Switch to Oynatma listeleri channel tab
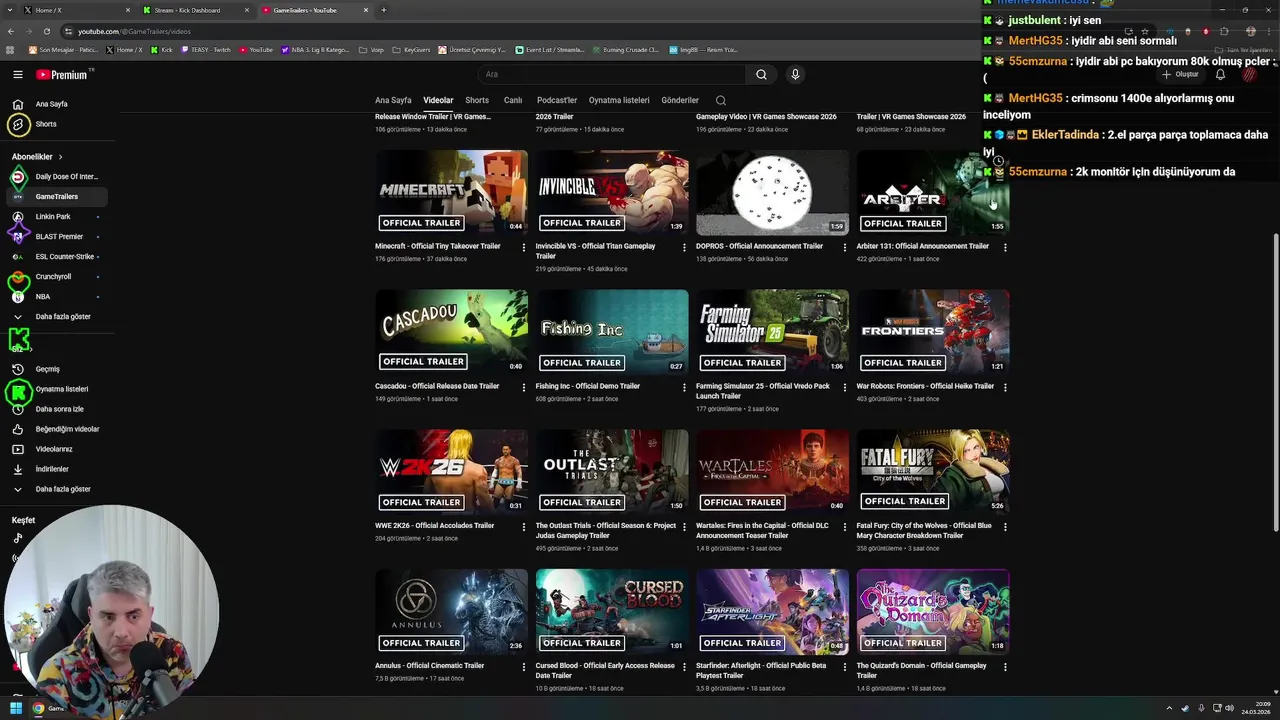This screenshot has height=720, width=1280. pyautogui.click(x=619, y=100)
